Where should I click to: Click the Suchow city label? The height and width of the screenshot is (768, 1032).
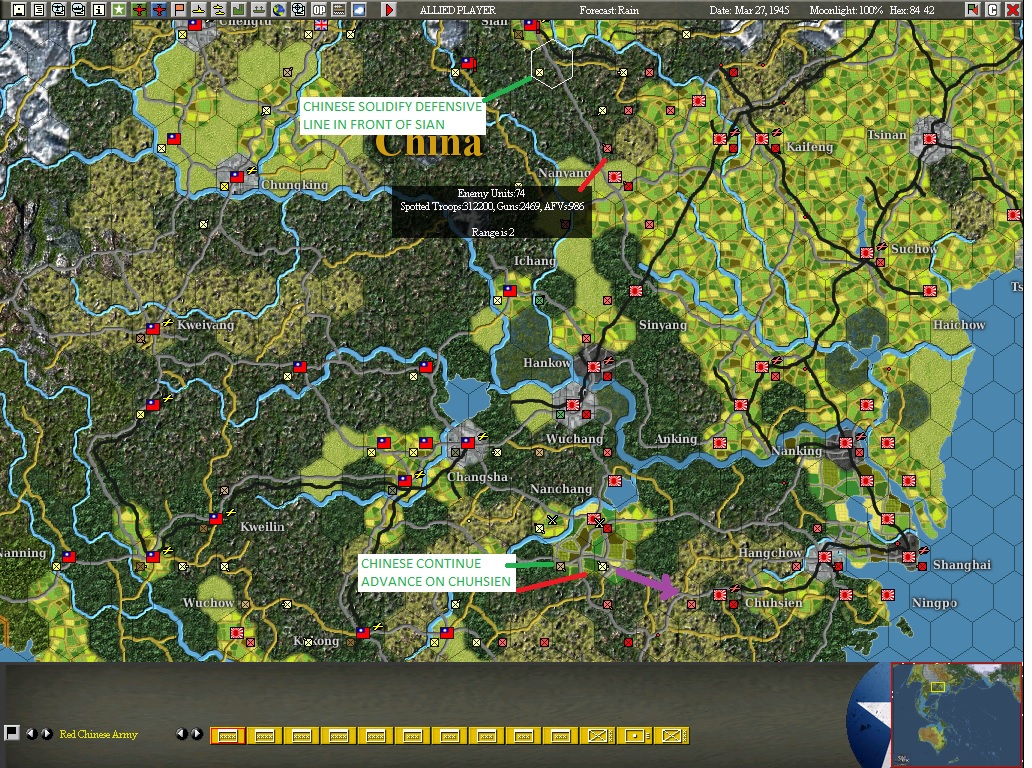tap(914, 249)
